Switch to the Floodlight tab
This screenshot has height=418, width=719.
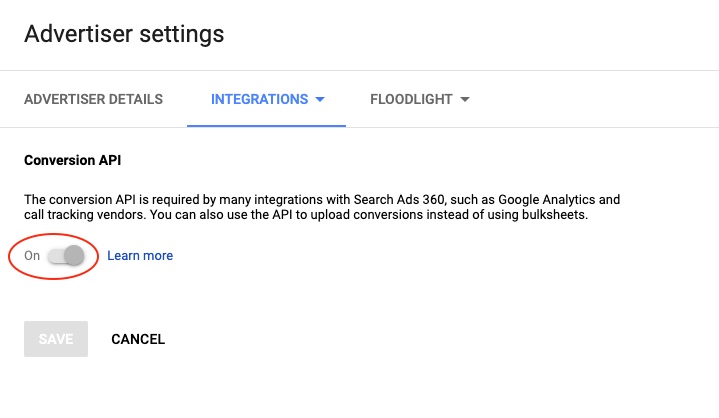[x=411, y=99]
